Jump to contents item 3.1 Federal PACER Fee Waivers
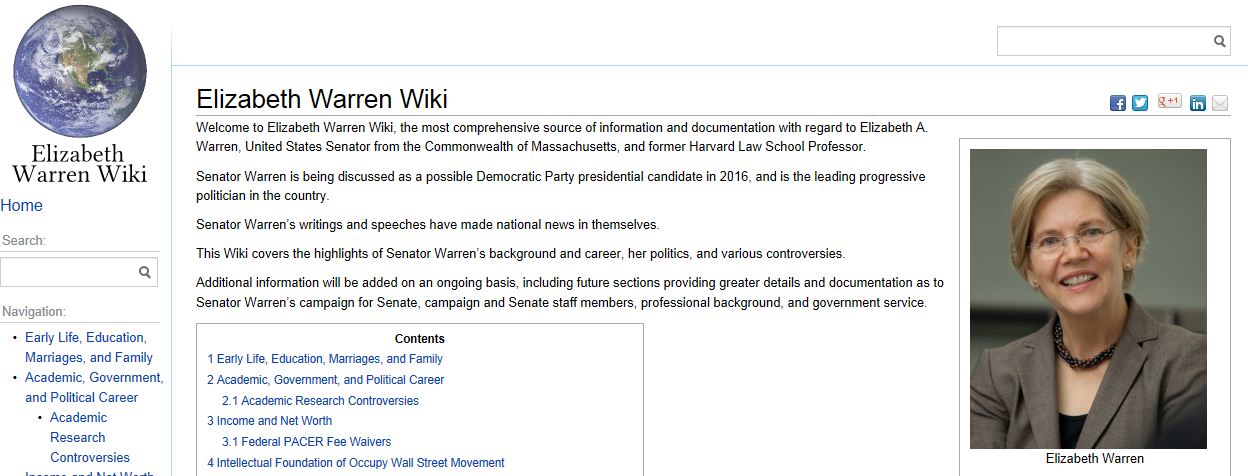 coord(306,442)
